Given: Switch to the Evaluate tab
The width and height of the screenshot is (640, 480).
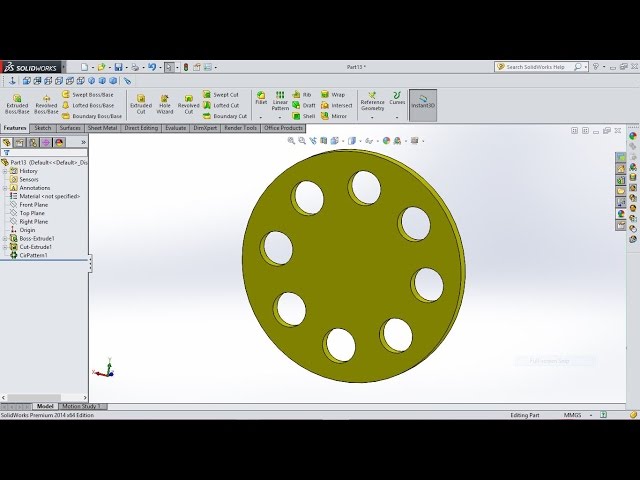Looking at the screenshot, I should (x=176, y=128).
